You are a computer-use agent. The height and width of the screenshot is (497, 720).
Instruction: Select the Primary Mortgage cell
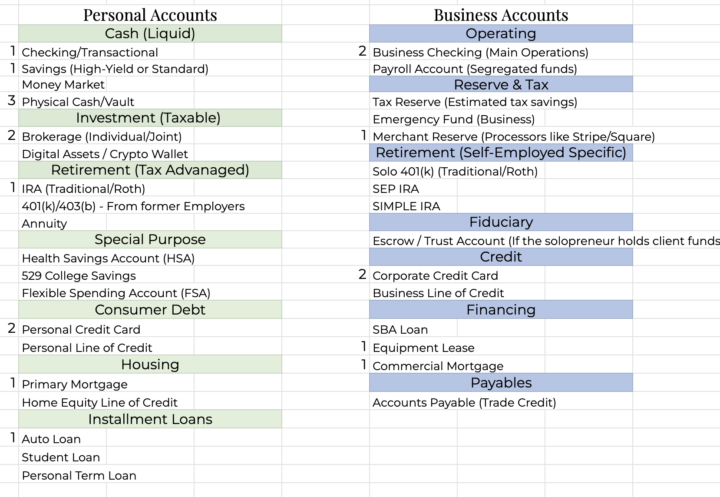coord(75,384)
